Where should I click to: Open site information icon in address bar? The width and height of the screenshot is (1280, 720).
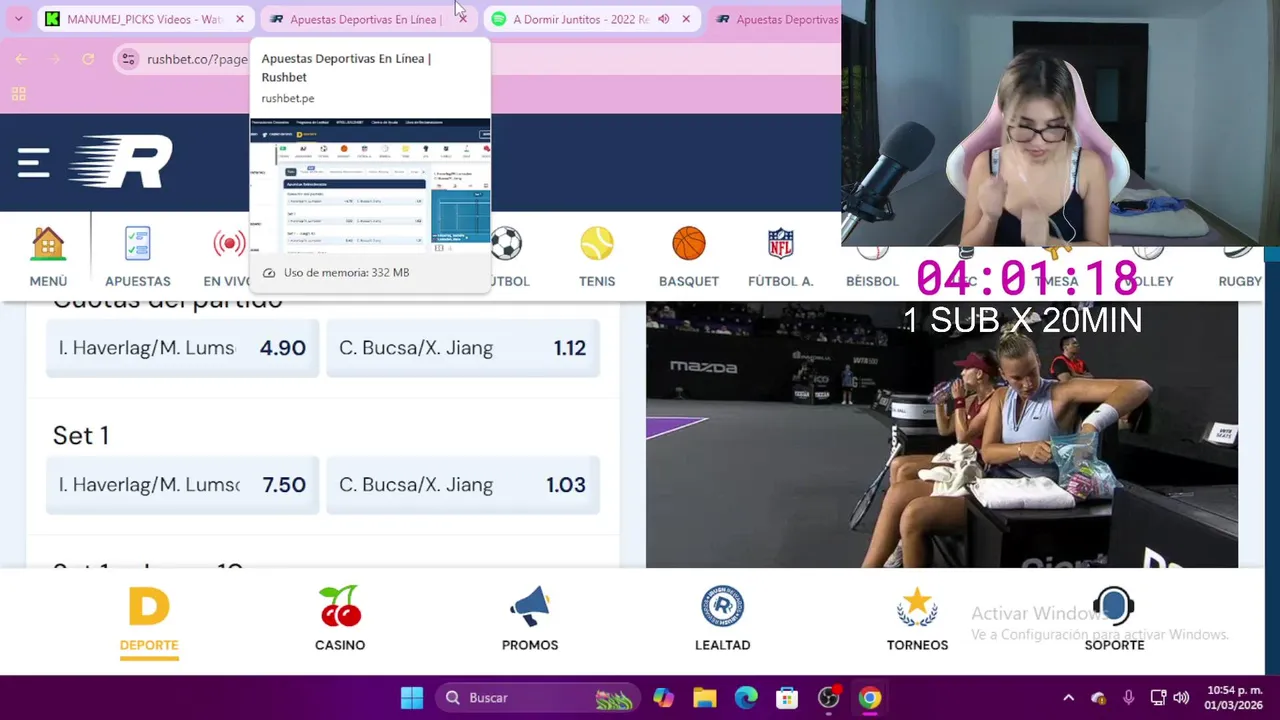tap(128, 59)
